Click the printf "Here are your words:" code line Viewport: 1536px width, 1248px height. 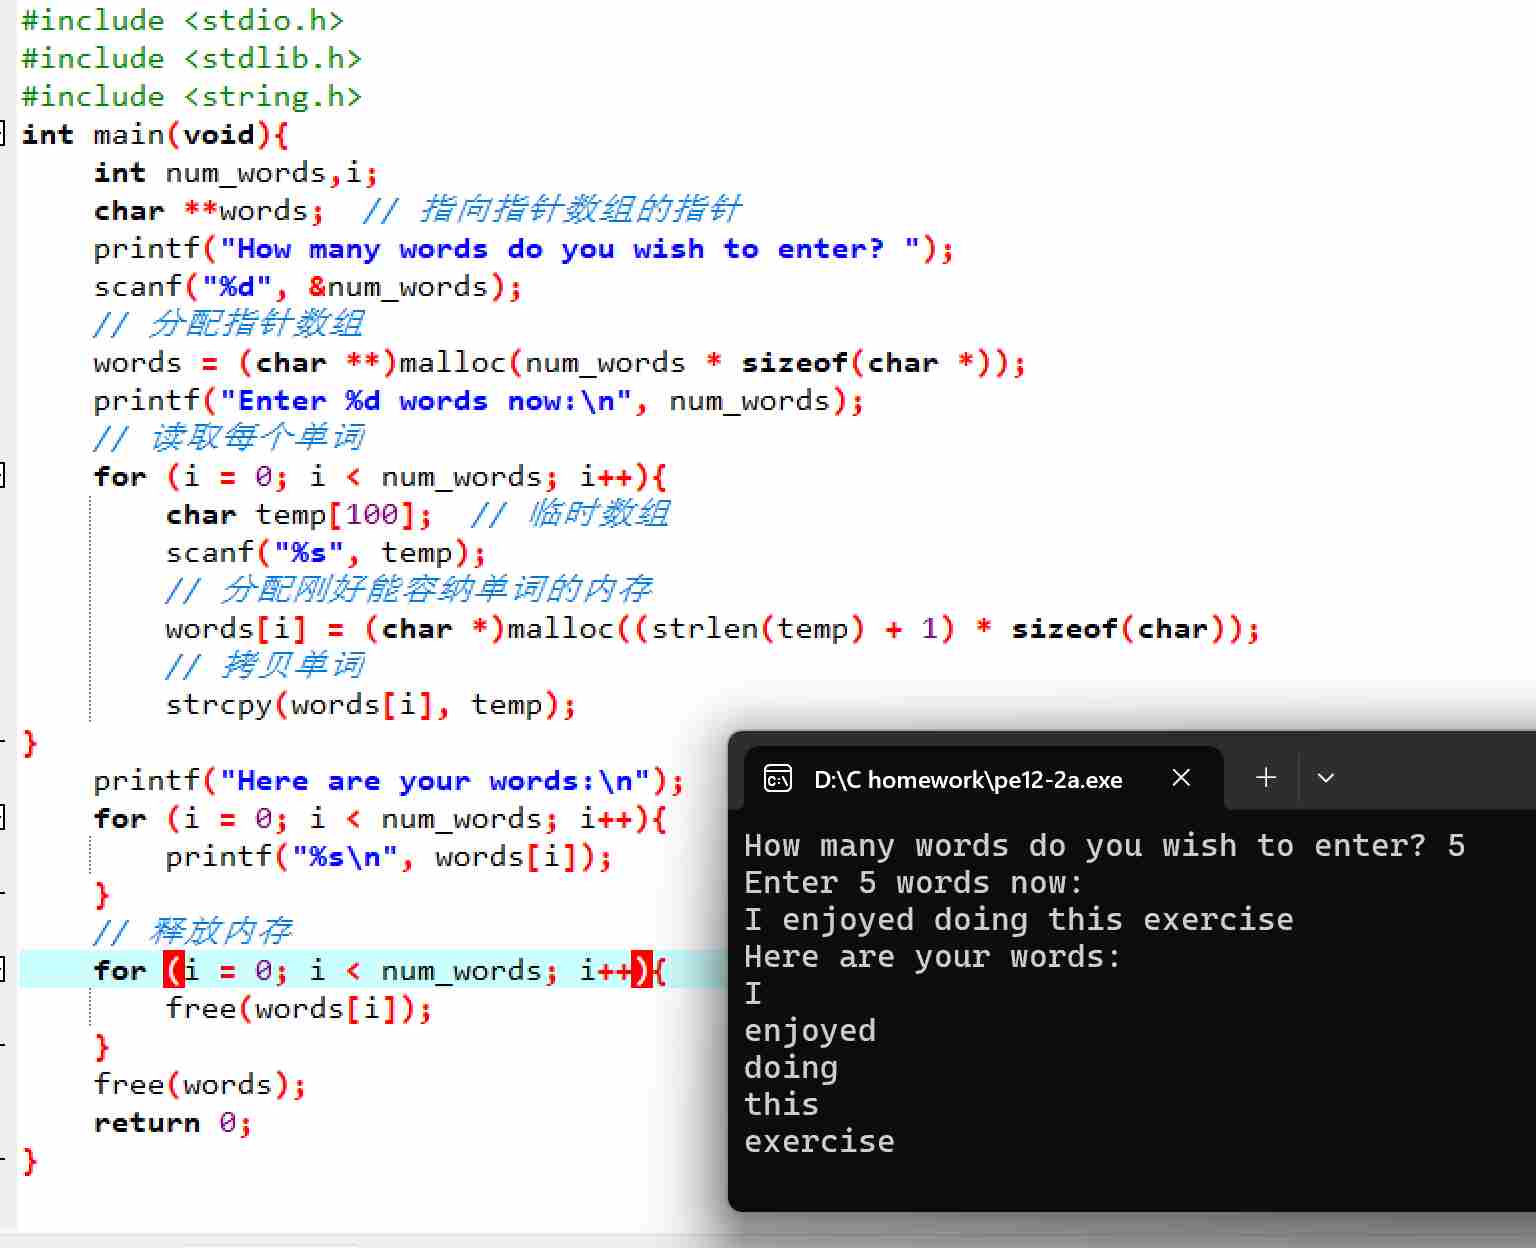point(389,780)
